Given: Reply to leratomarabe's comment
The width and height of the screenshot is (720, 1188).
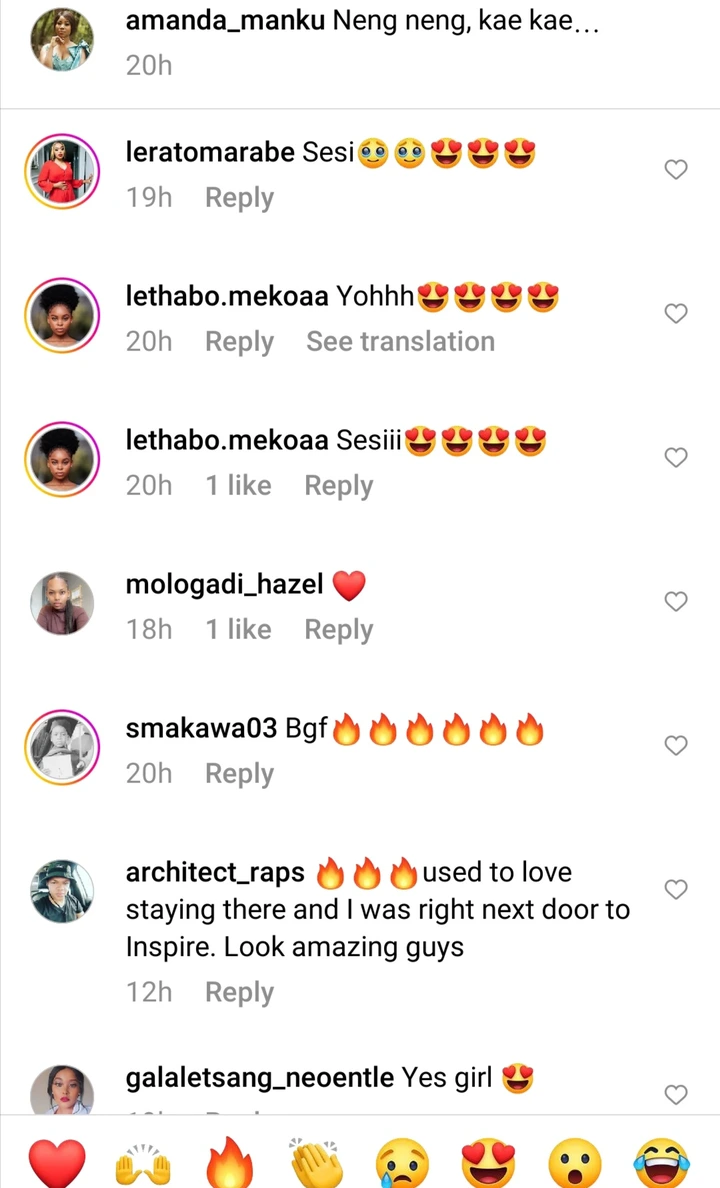Looking at the screenshot, I should click(239, 198).
